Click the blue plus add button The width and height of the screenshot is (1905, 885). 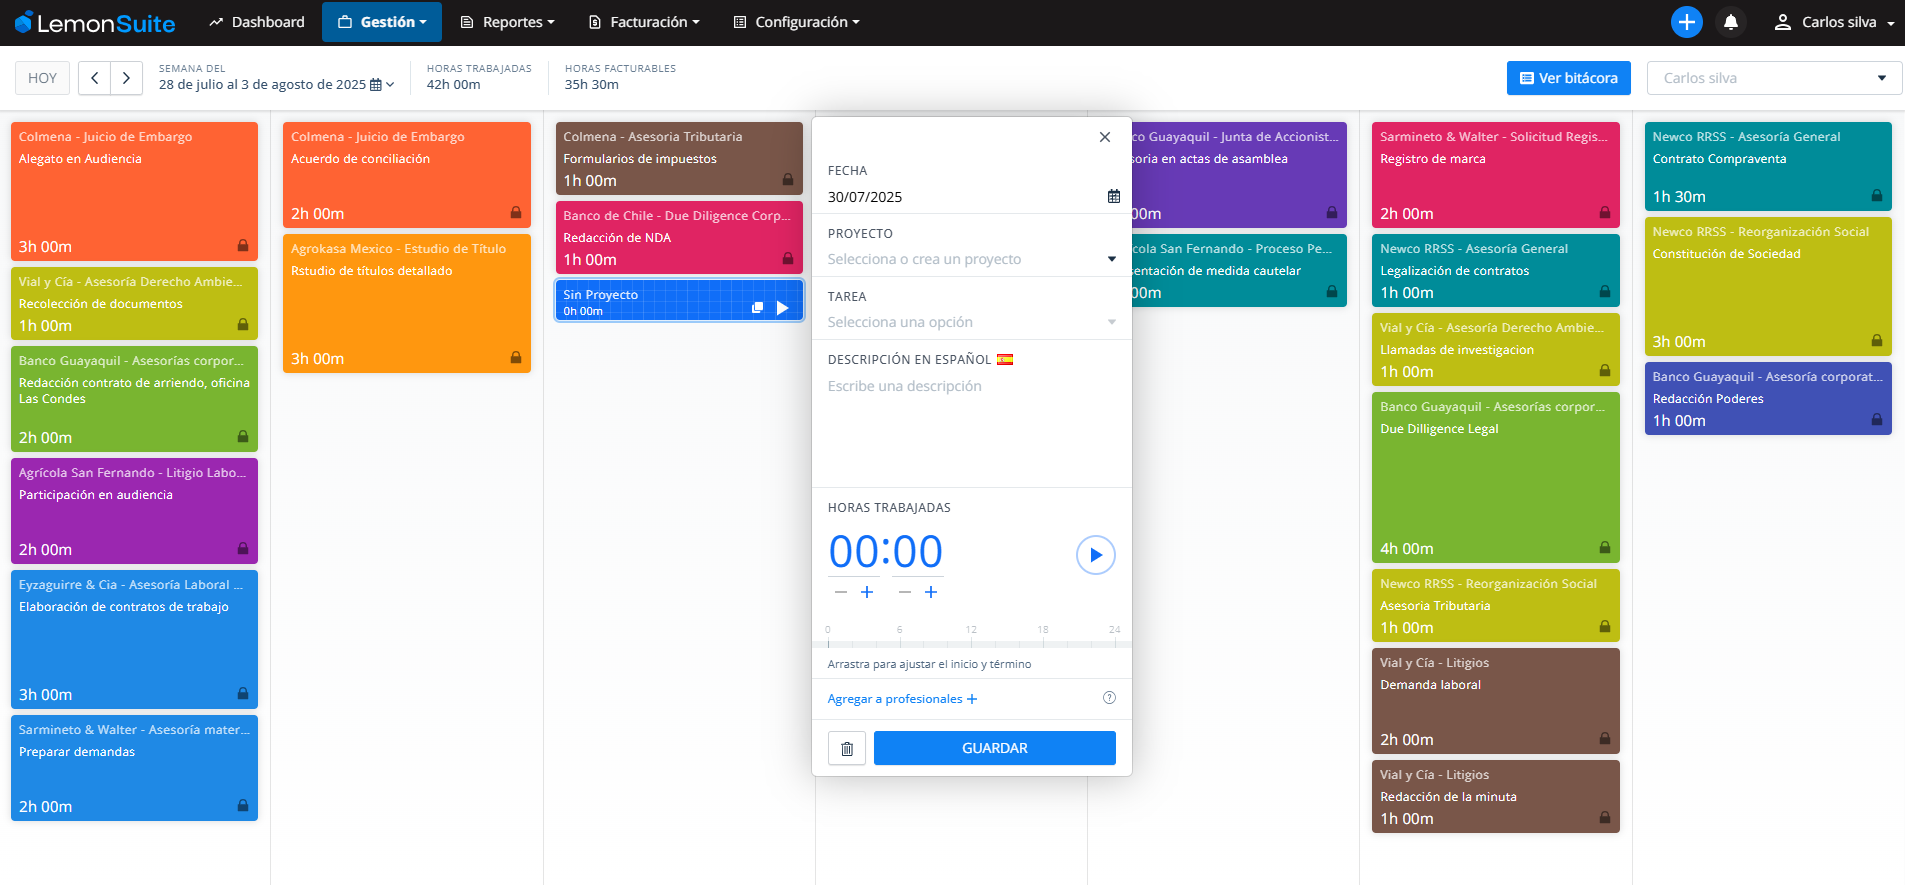click(x=1686, y=22)
